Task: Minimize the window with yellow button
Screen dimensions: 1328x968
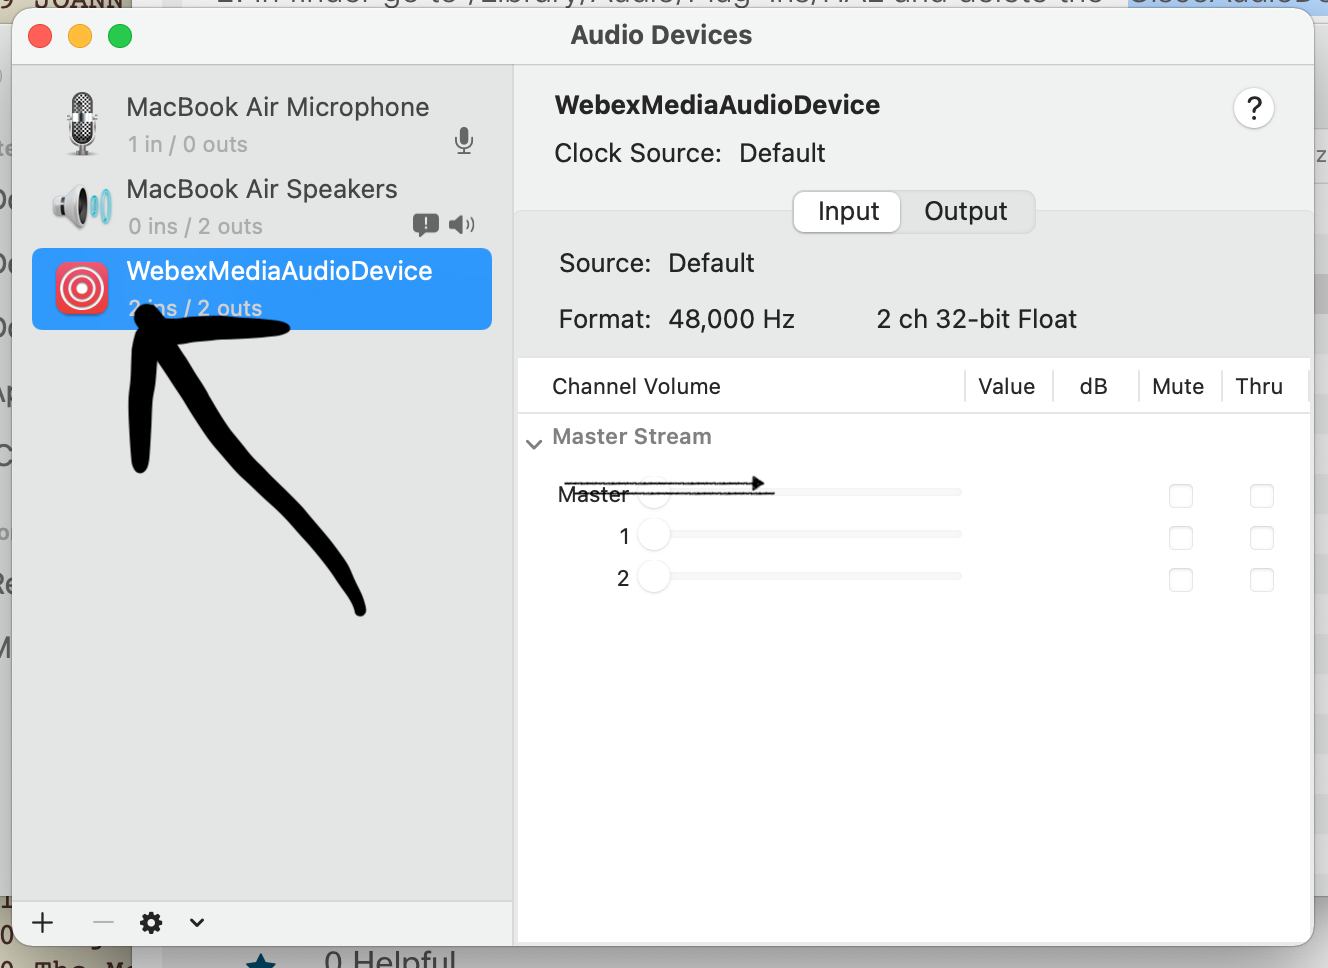Action: pyautogui.click(x=80, y=36)
